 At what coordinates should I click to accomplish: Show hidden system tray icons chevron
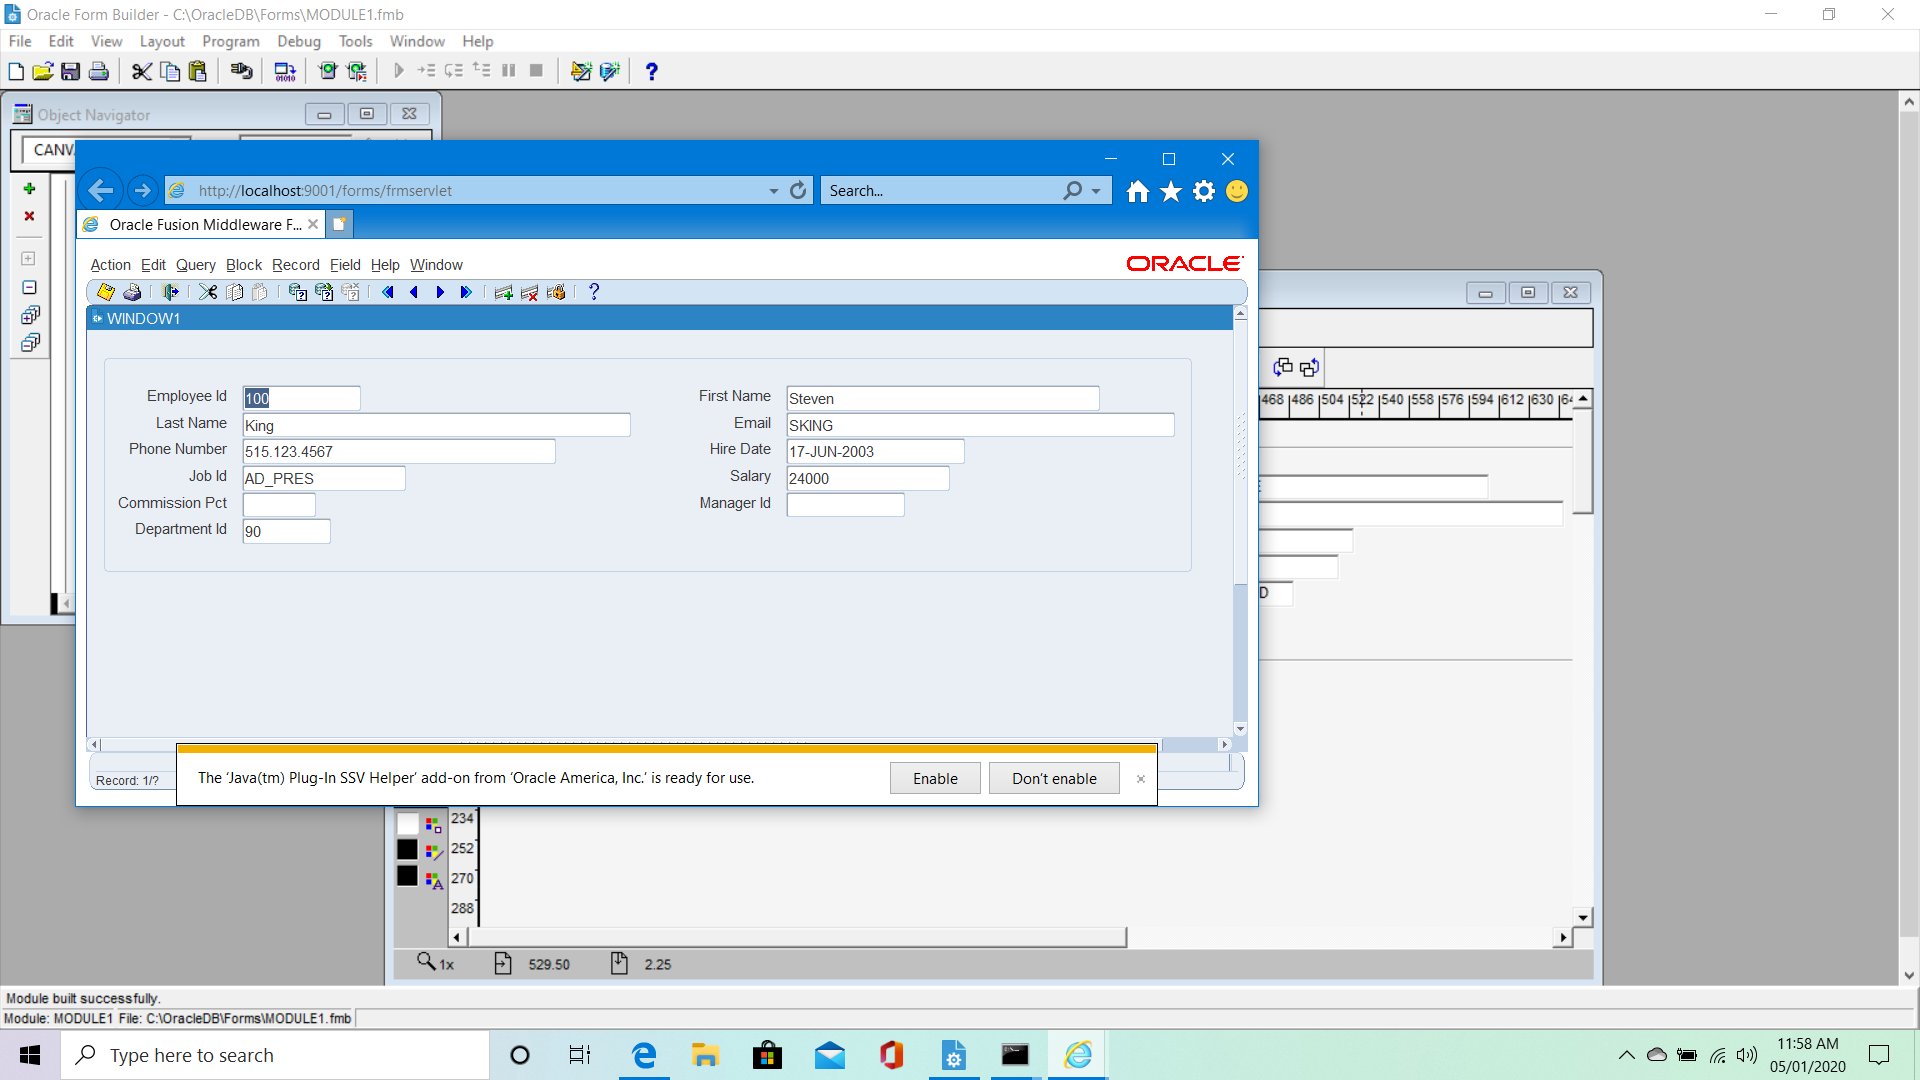coord(1627,1055)
